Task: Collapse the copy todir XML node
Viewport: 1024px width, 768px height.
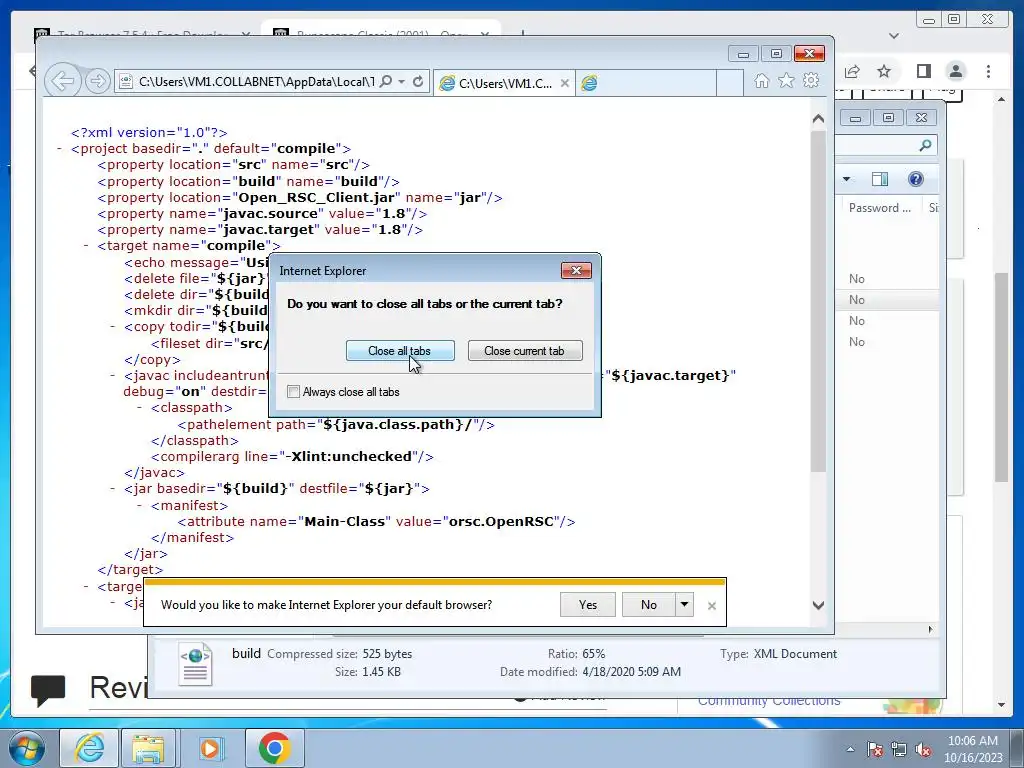Action: click(x=113, y=327)
